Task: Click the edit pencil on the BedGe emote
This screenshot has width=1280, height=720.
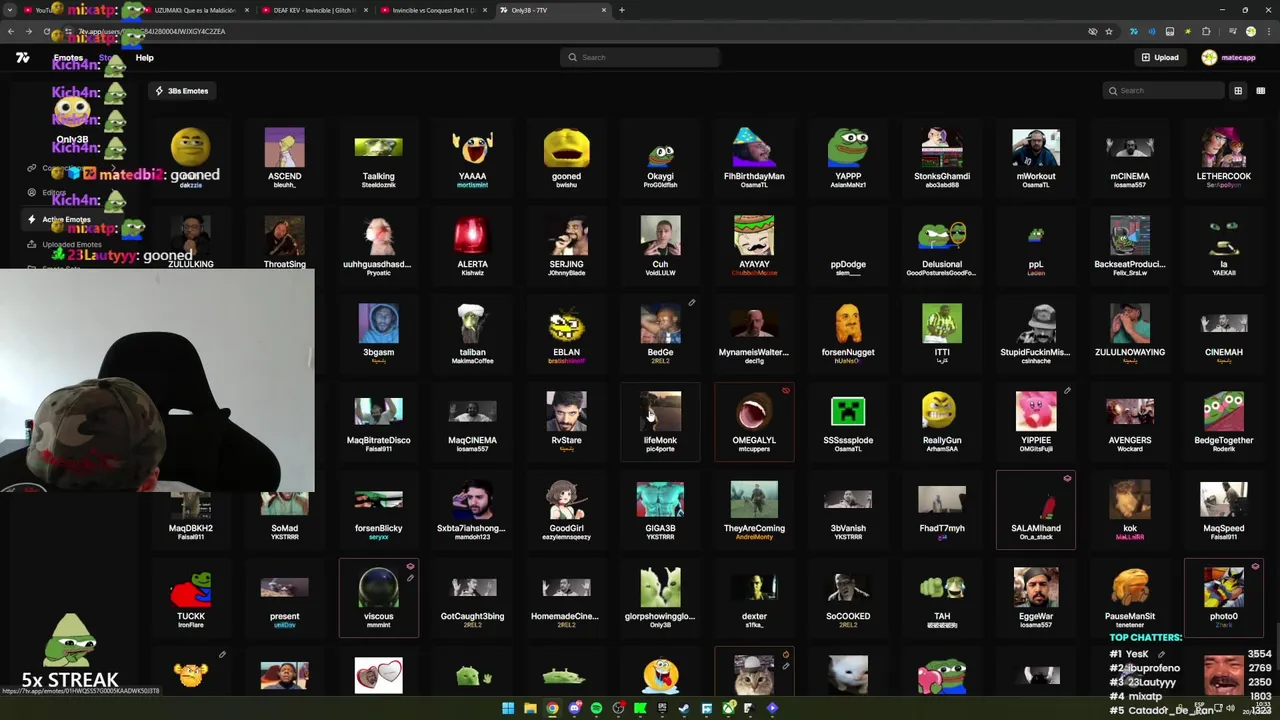Action: [x=691, y=302]
